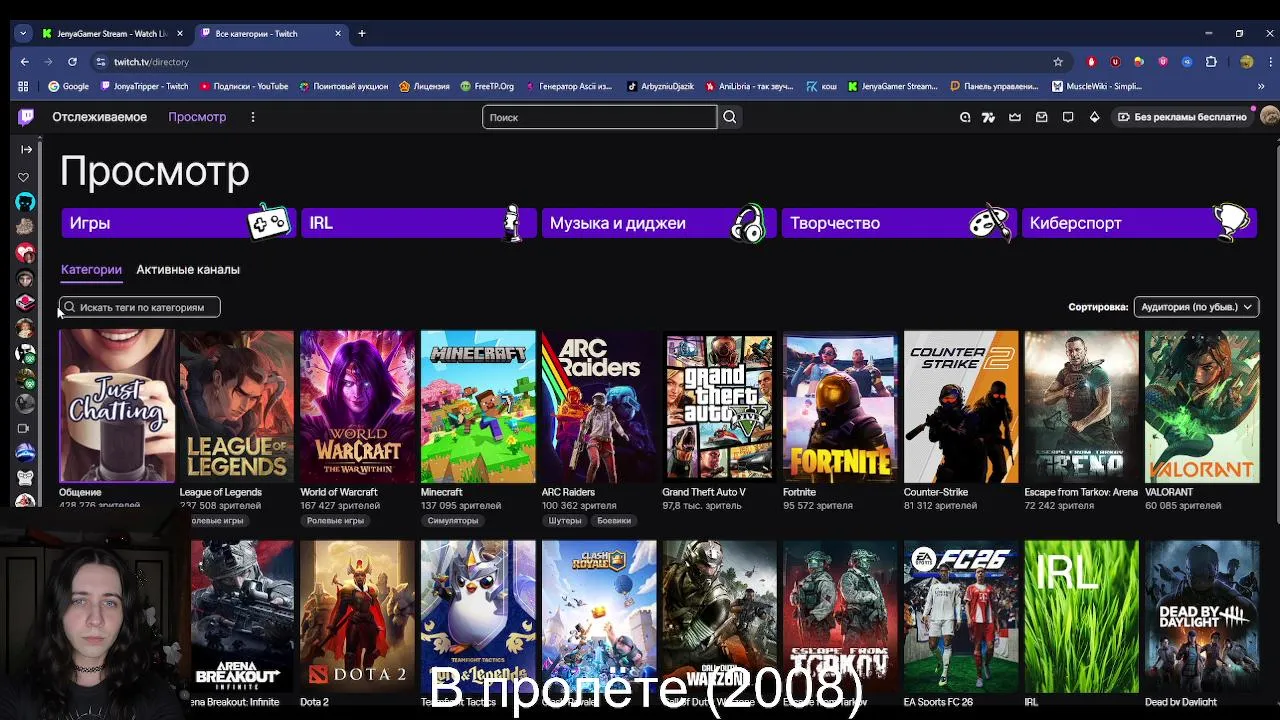Viewport: 1280px width, 720px height.
Task: Open Google bookmark
Action: click(69, 86)
